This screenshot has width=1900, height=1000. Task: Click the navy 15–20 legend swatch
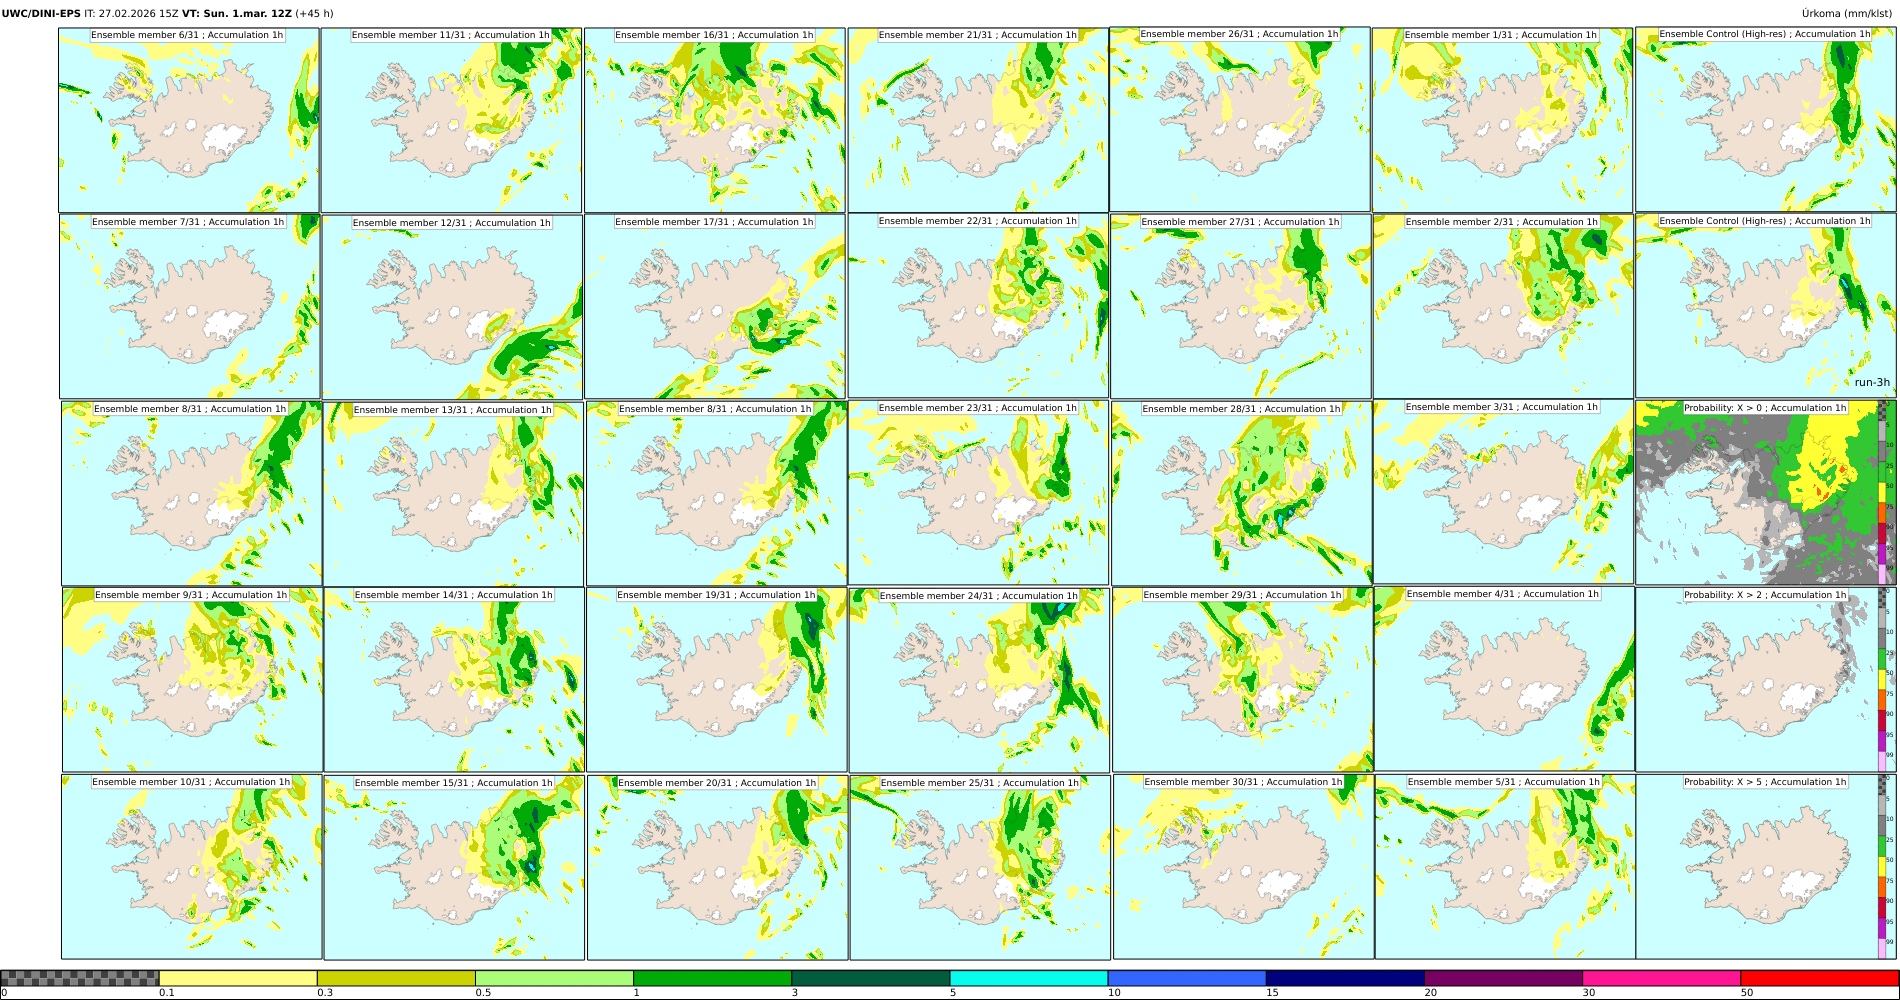(1345, 978)
